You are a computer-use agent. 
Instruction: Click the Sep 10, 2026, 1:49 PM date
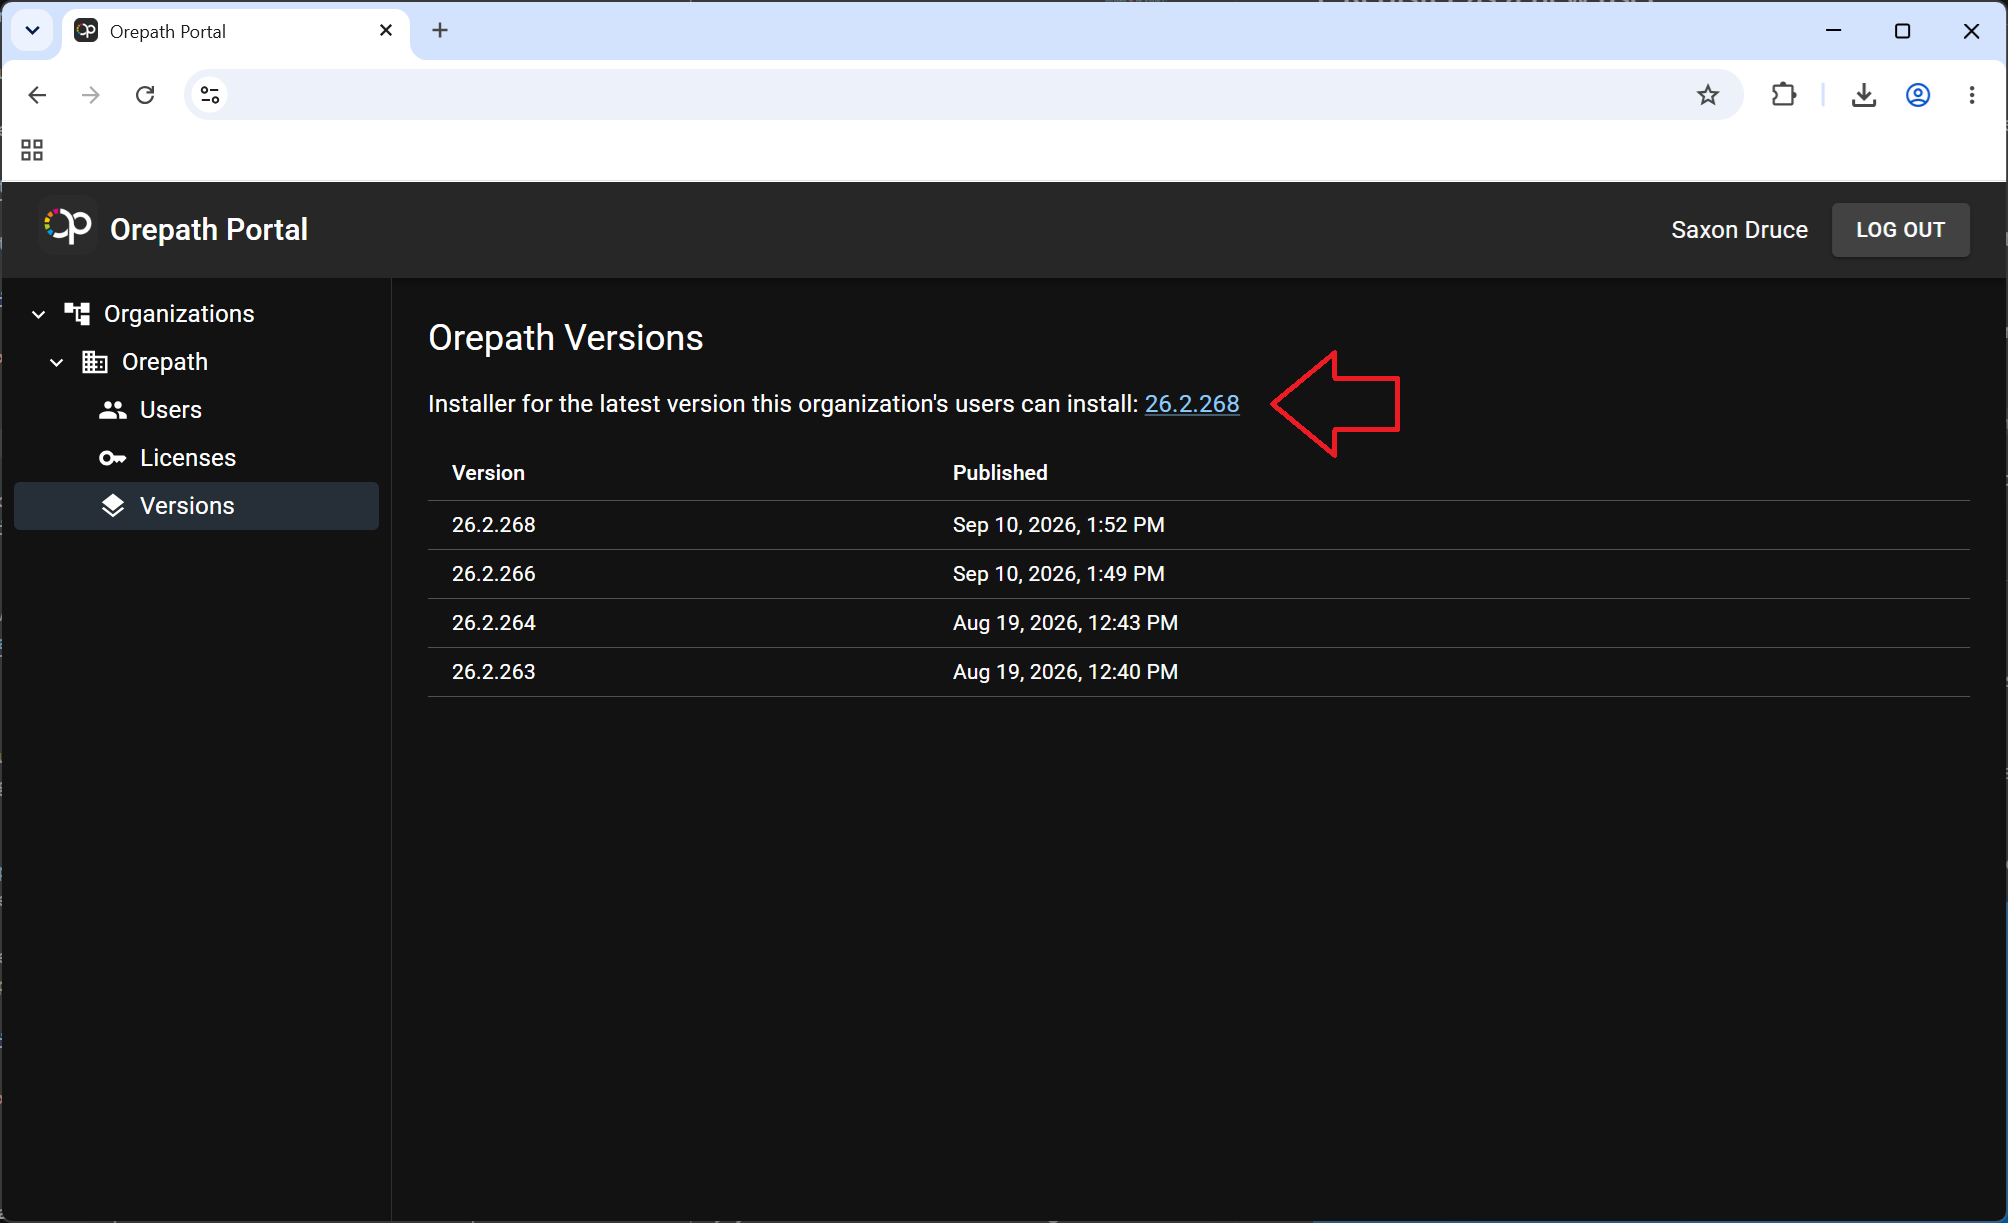pyautogui.click(x=1058, y=574)
